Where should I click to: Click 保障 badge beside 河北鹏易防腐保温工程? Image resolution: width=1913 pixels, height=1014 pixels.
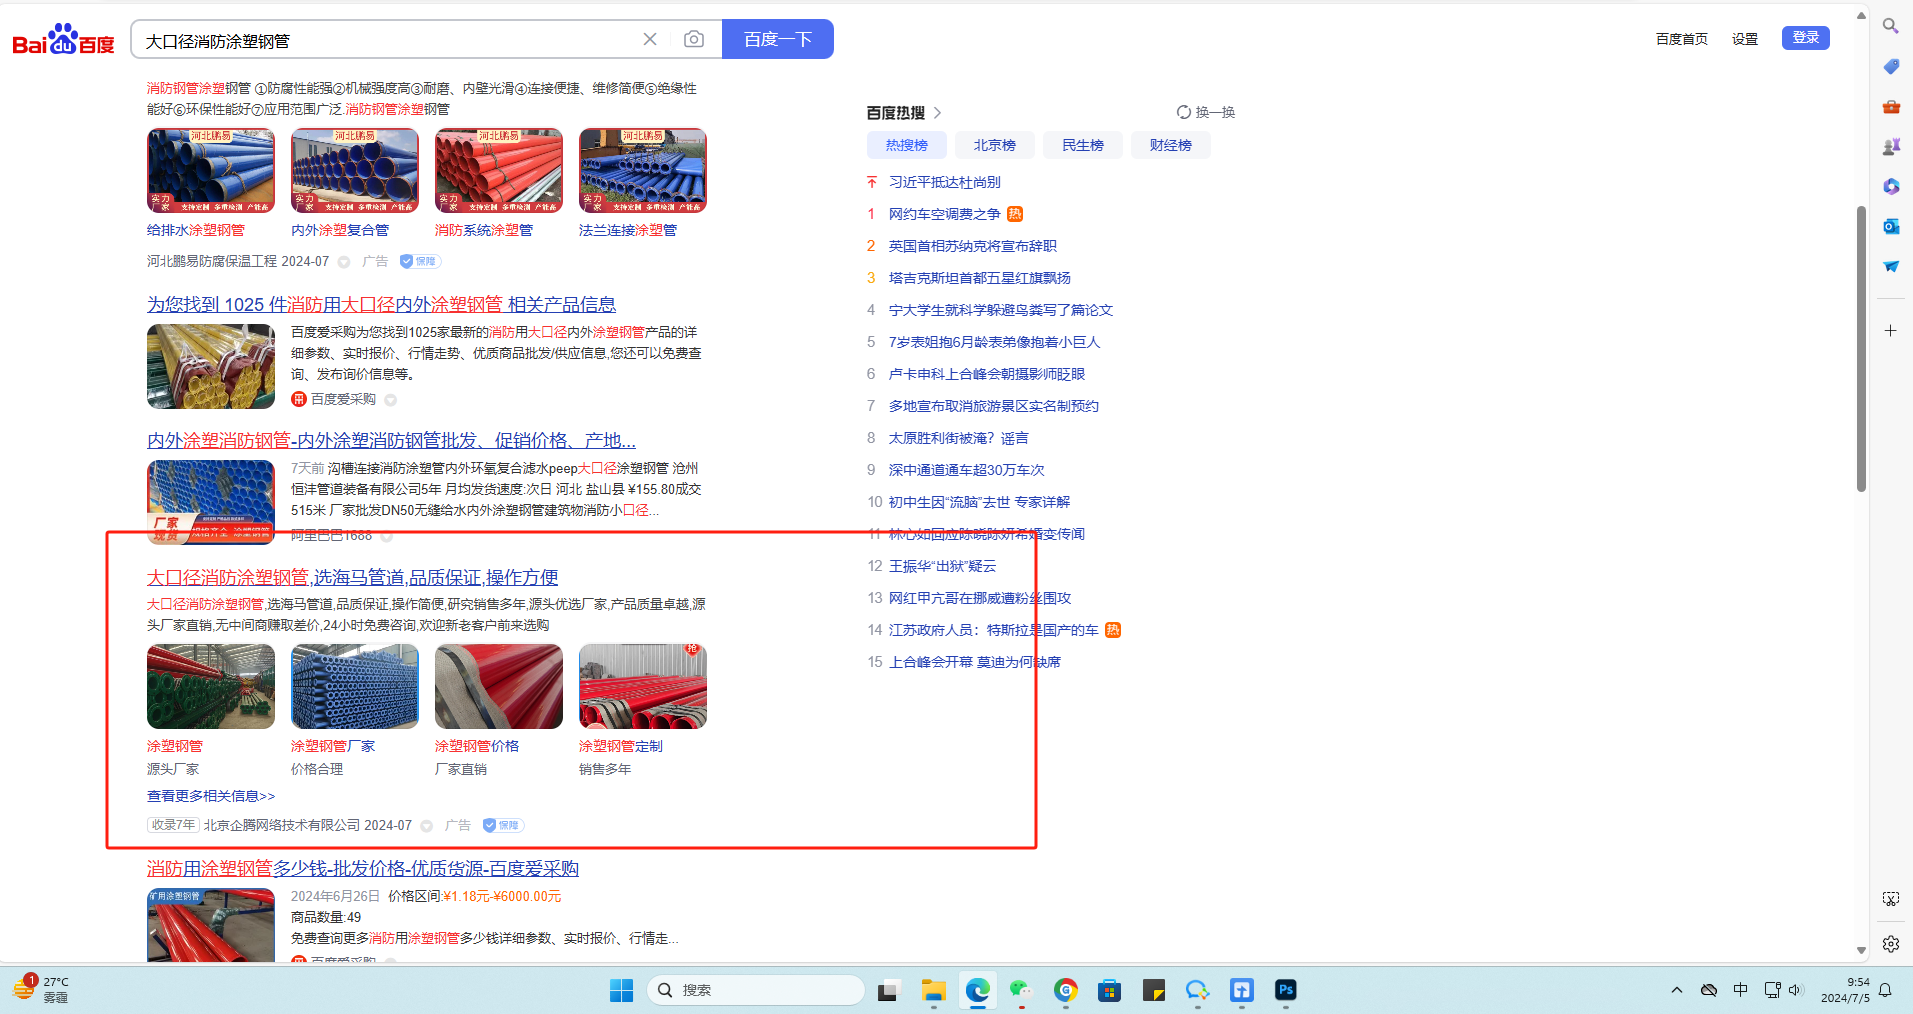[x=420, y=261]
